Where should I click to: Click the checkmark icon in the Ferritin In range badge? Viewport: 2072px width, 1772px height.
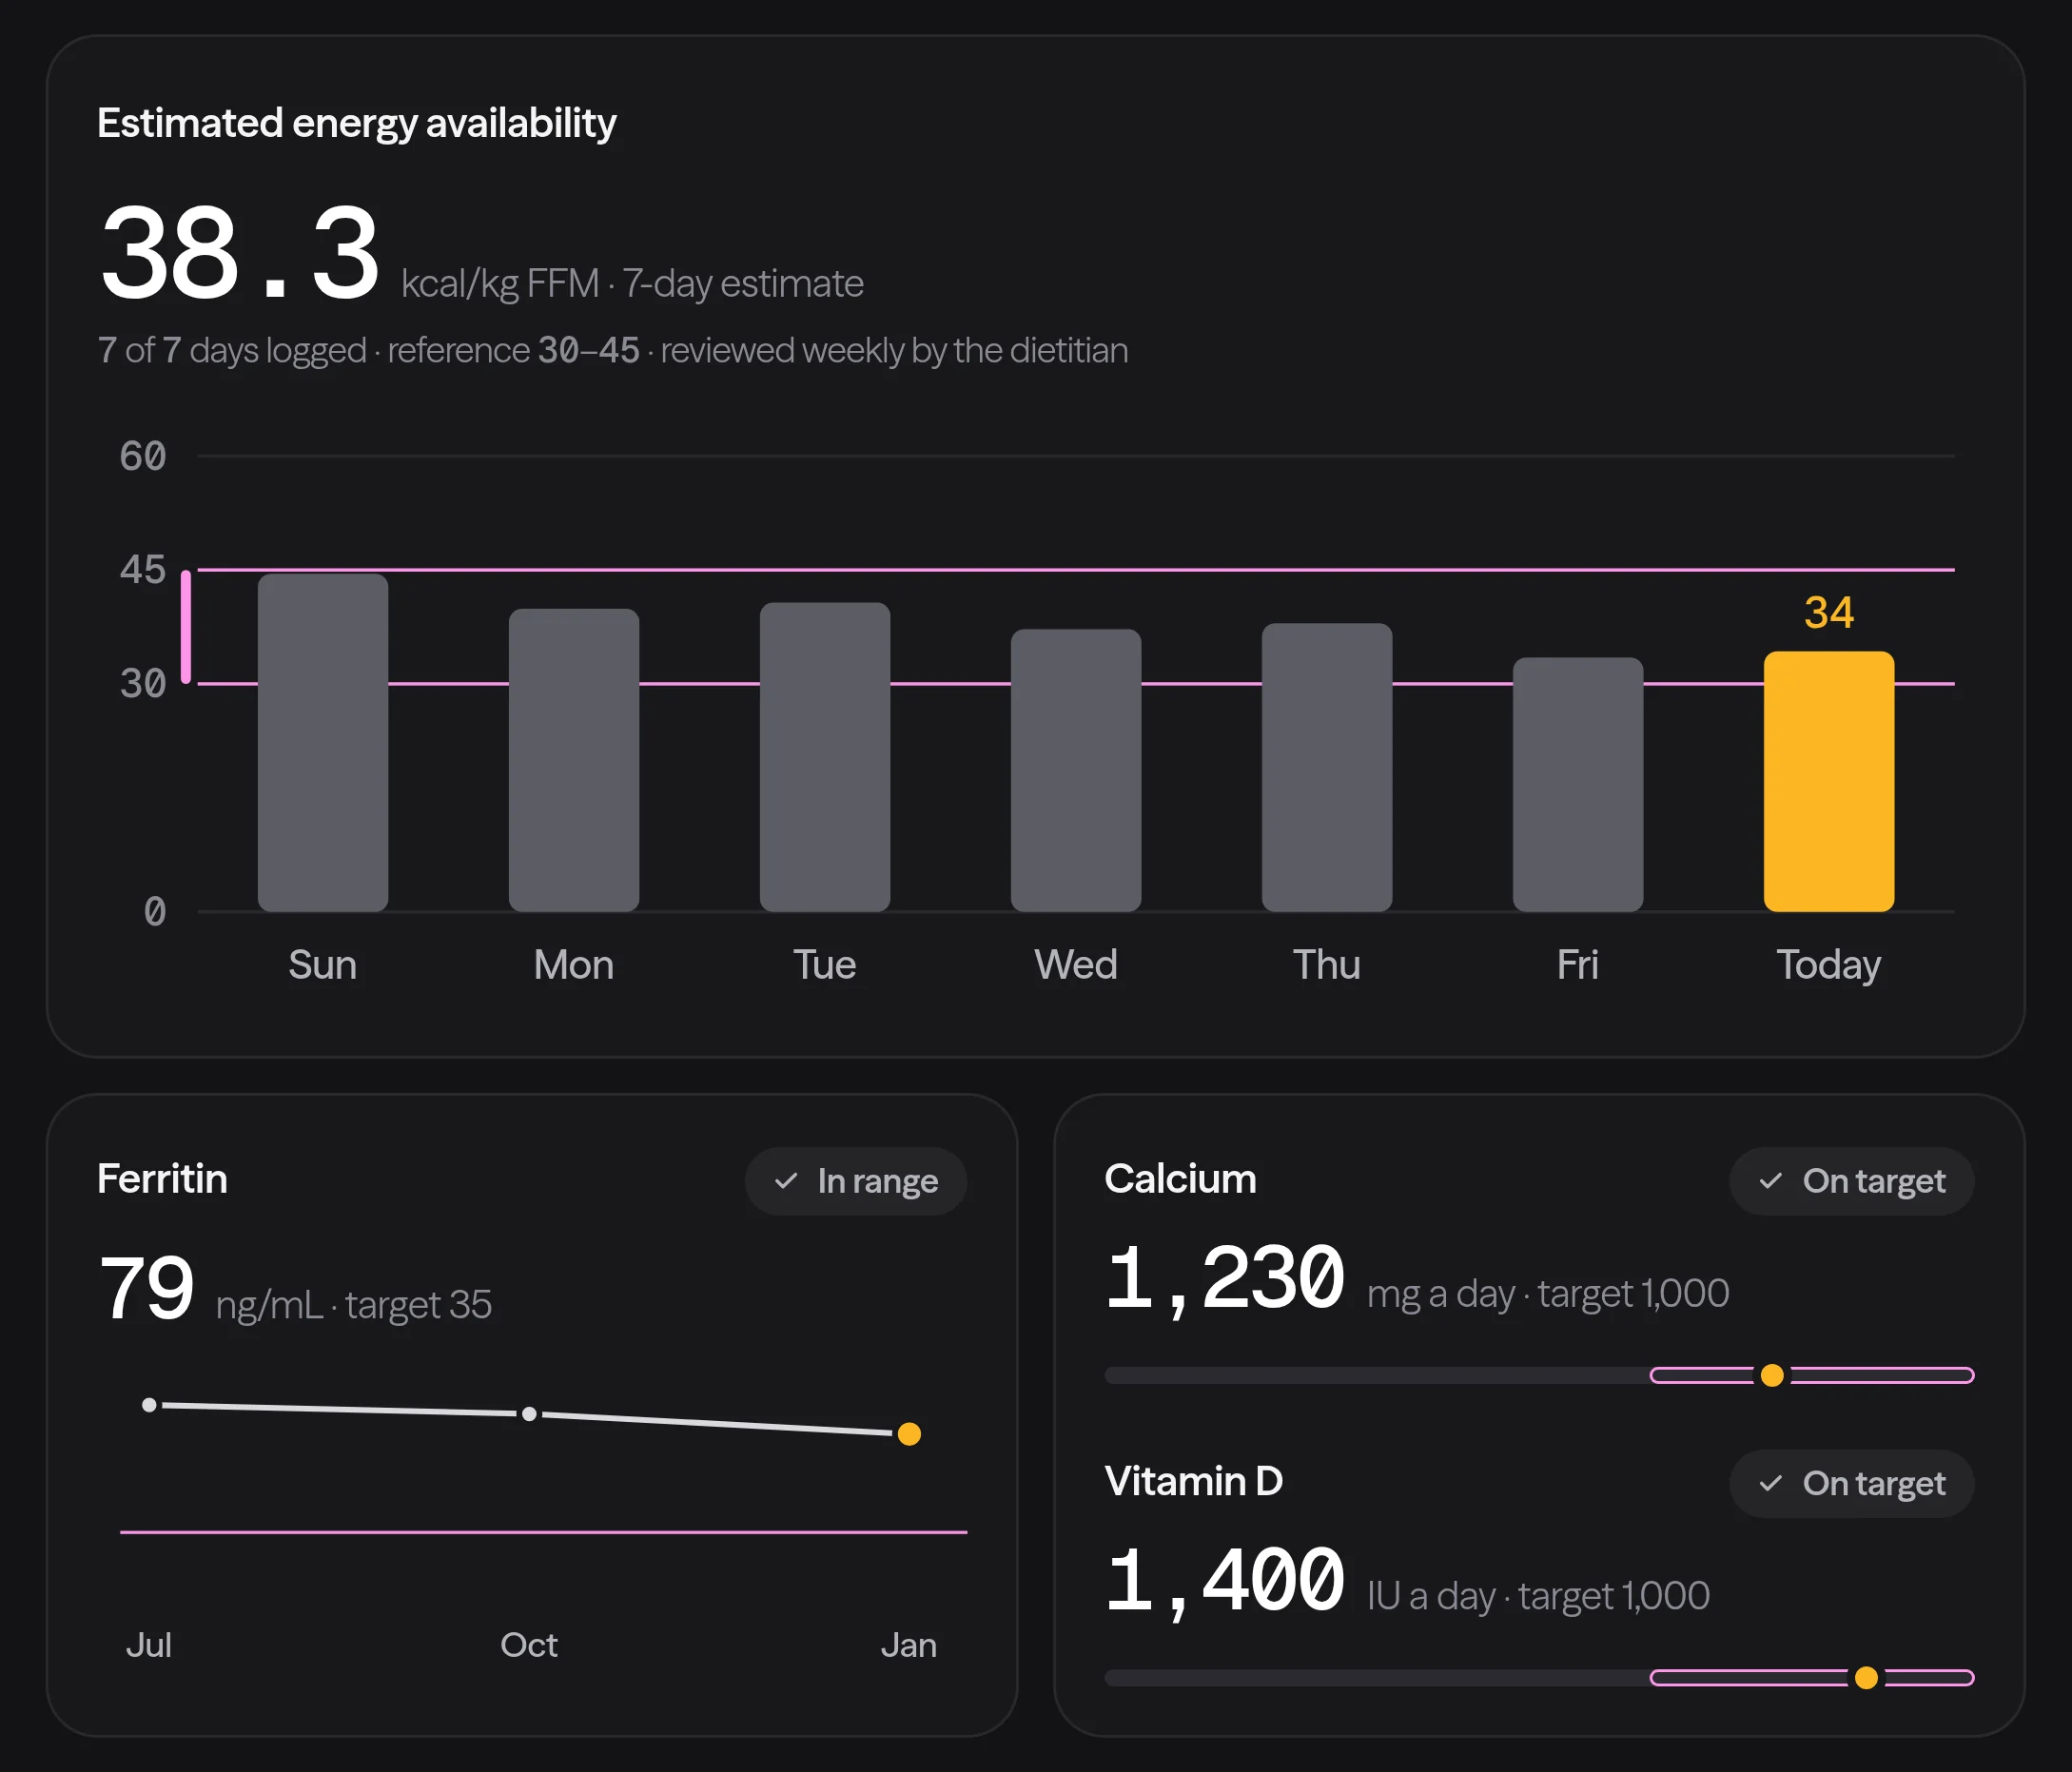click(786, 1181)
